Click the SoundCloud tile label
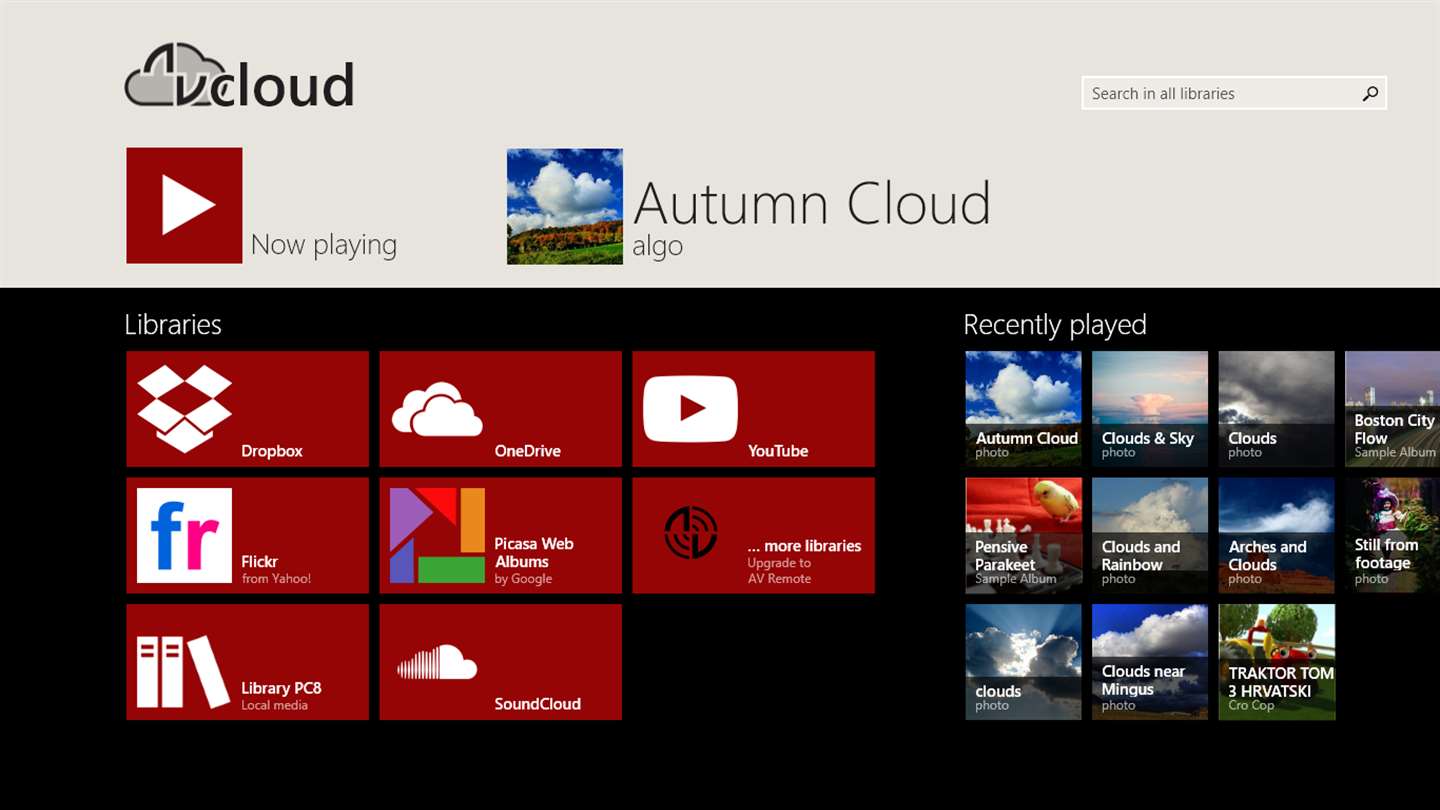The height and width of the screenshot is (810, 1440). pyautogui.click(x=537, y=704)
